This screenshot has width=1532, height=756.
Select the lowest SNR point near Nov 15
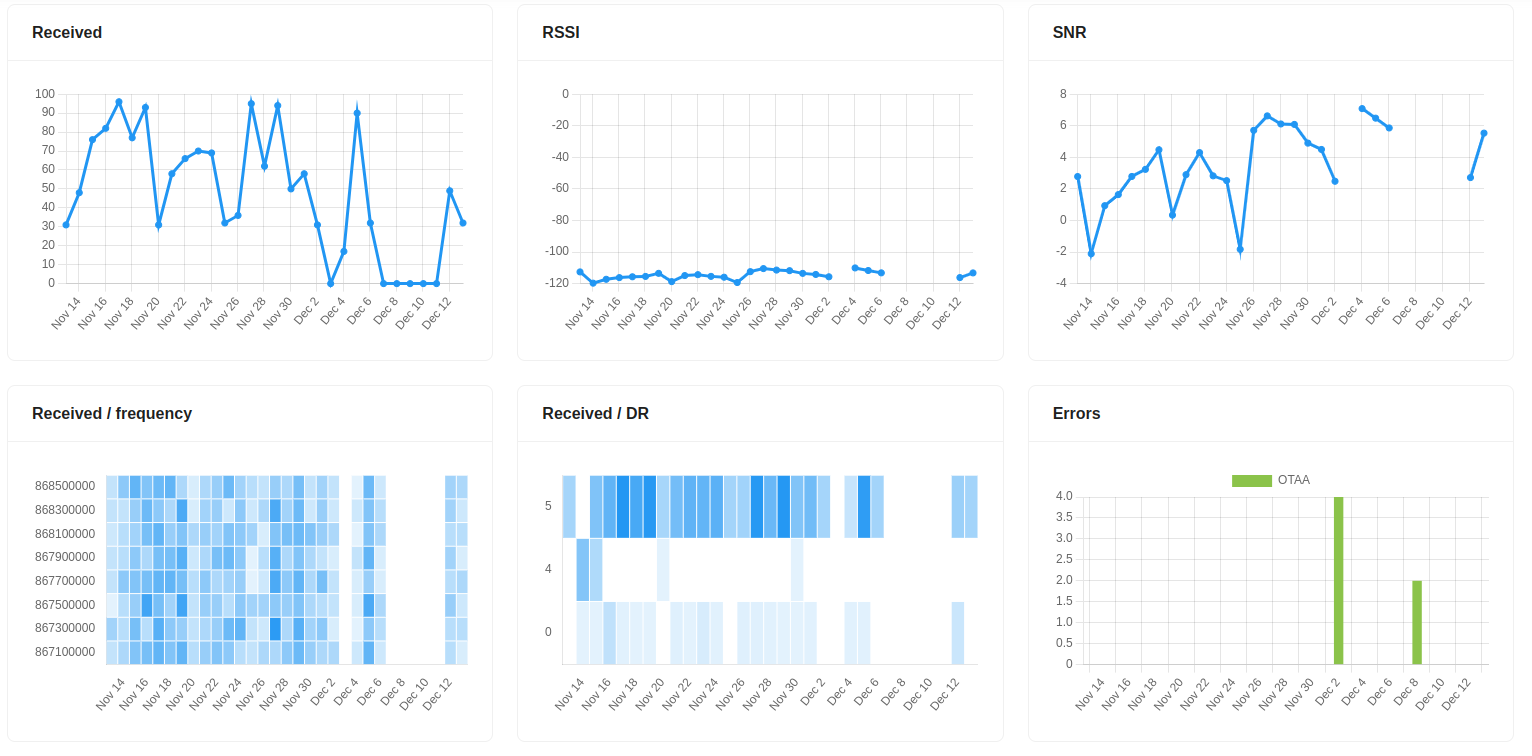(1091, 254)
